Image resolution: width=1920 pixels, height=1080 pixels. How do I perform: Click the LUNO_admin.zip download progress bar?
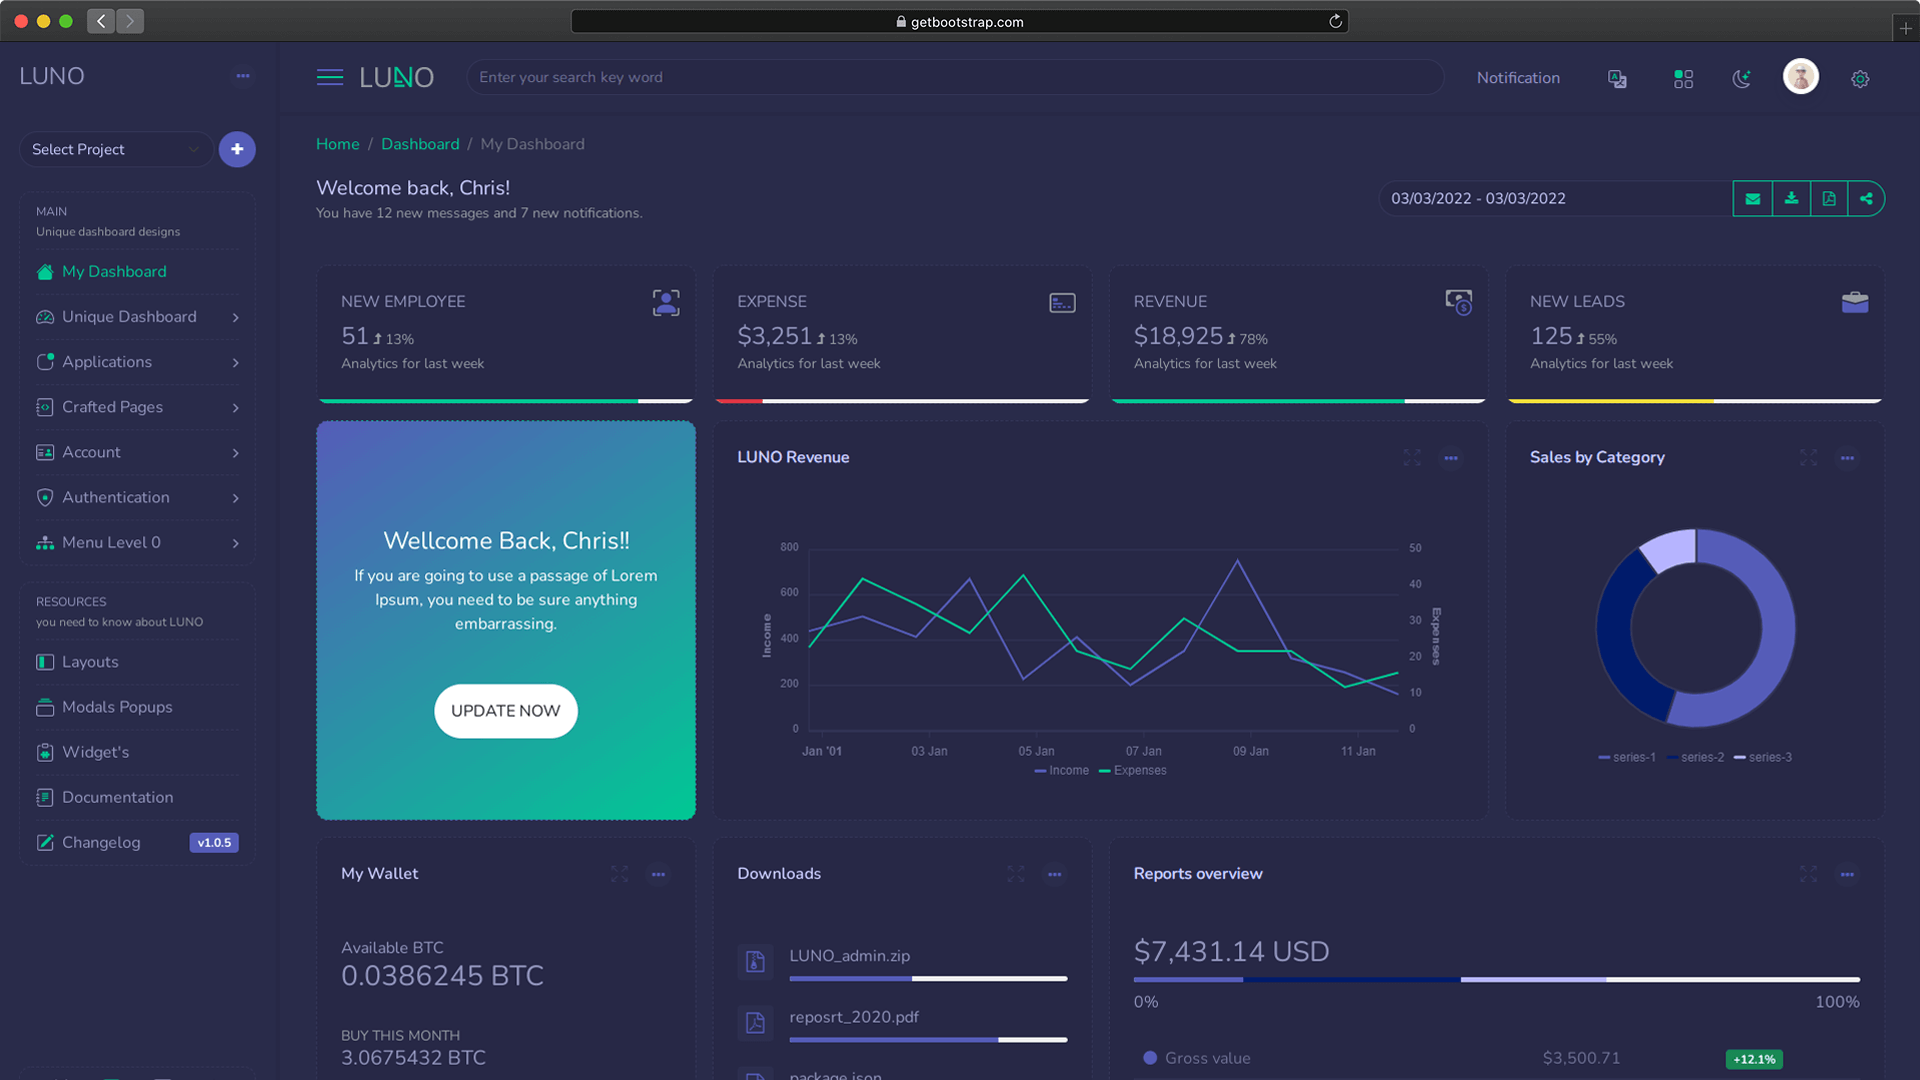point(927,978)
